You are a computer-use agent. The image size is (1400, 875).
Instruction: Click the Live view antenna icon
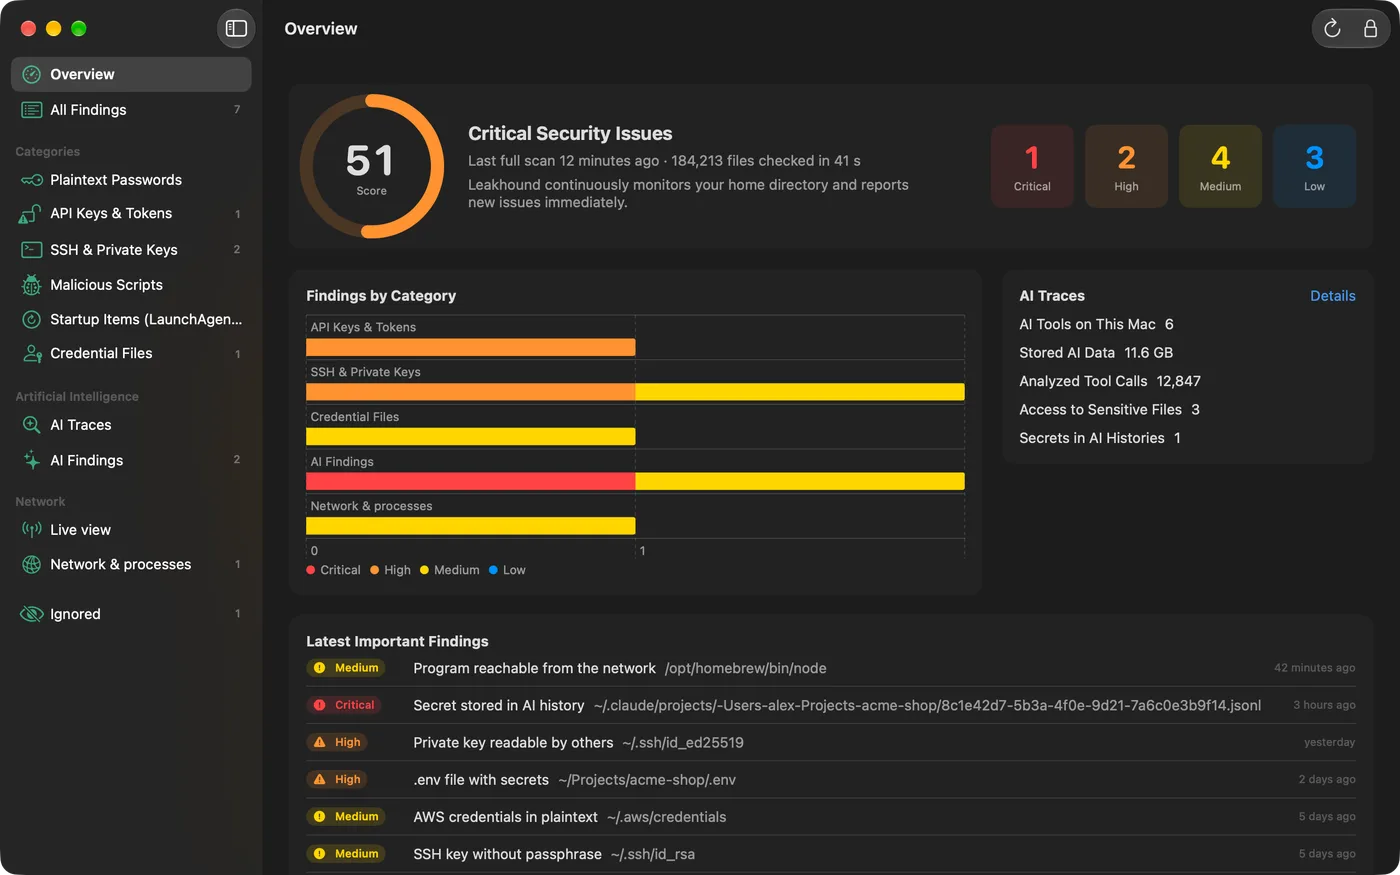pos(32,530)
